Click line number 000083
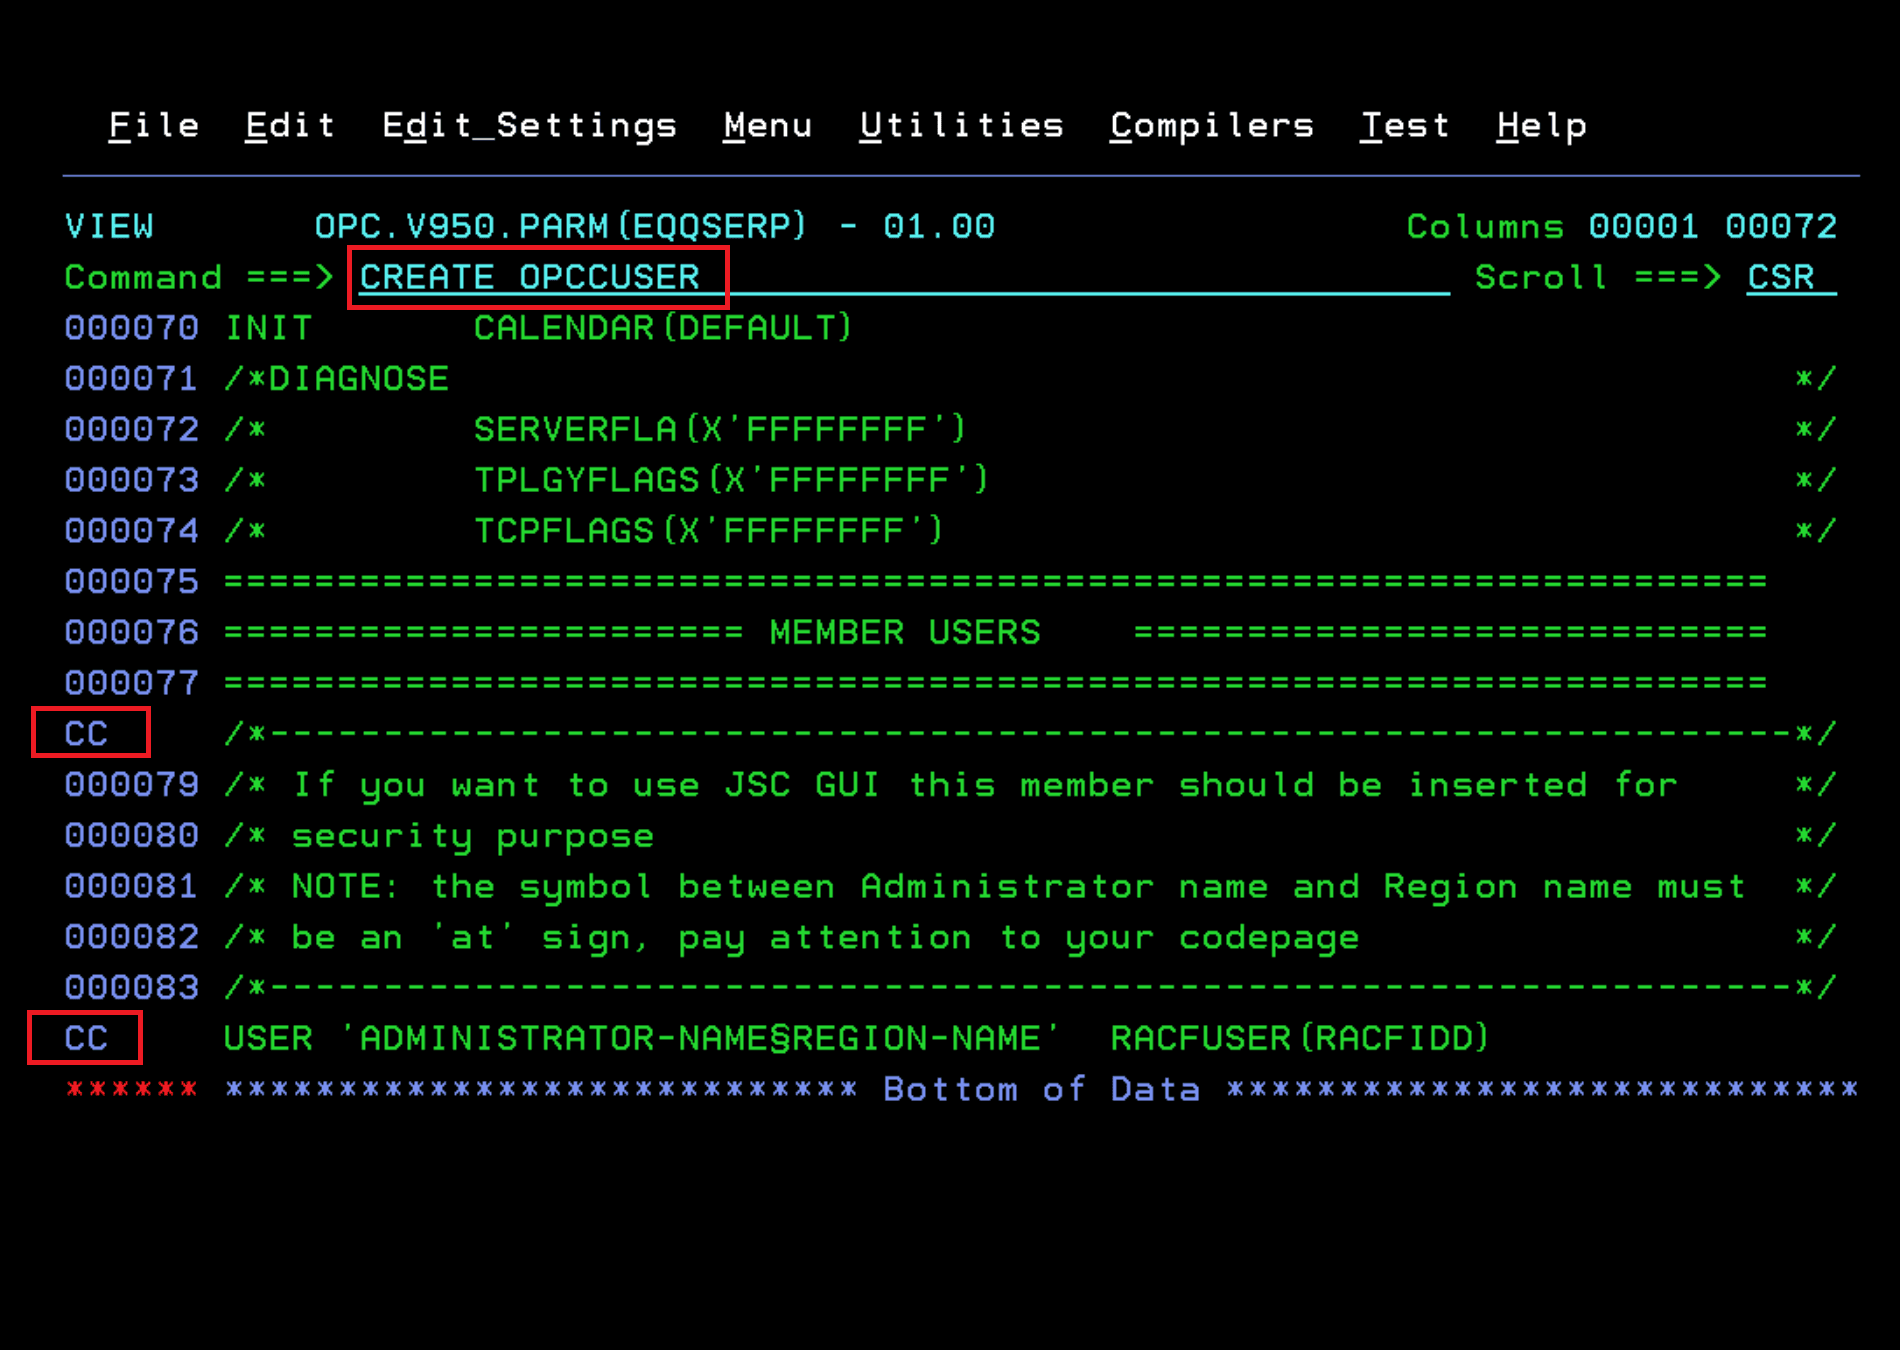The image size is (1900, 1350). point(132,988)
